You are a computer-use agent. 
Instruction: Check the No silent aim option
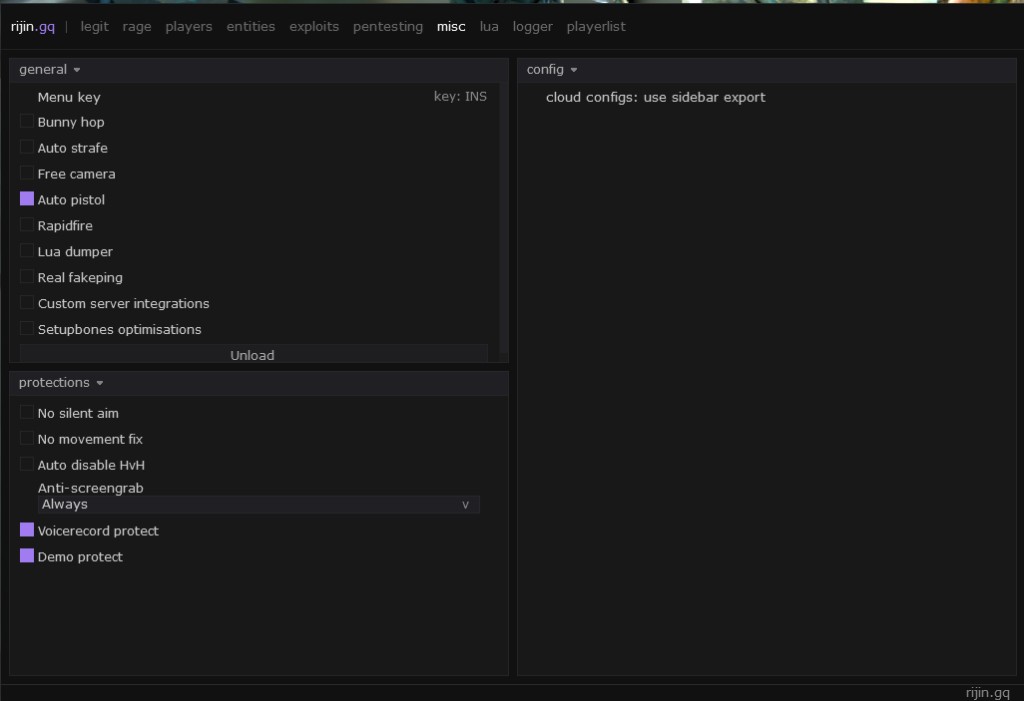tap(27, 412)
